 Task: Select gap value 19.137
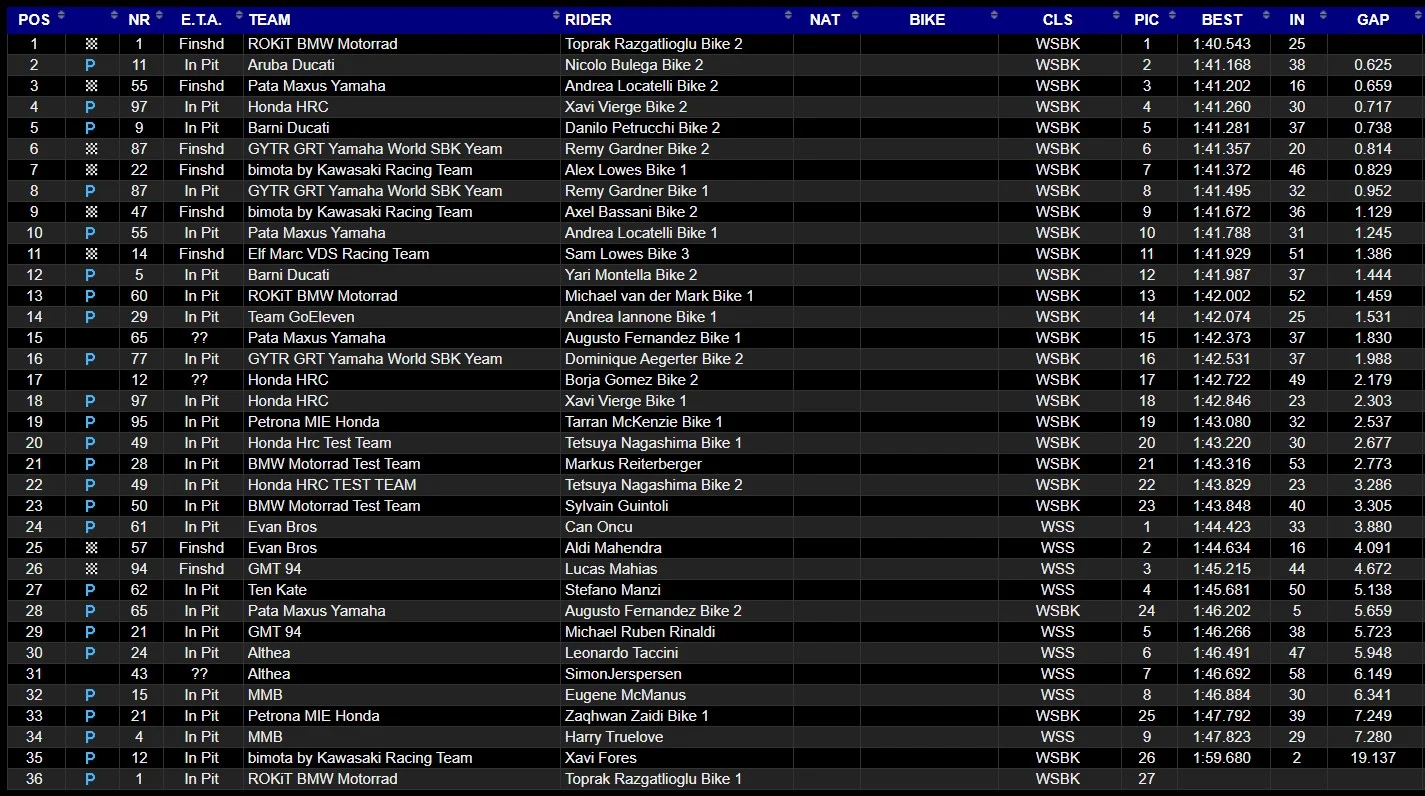click(x=1373, y=758)
